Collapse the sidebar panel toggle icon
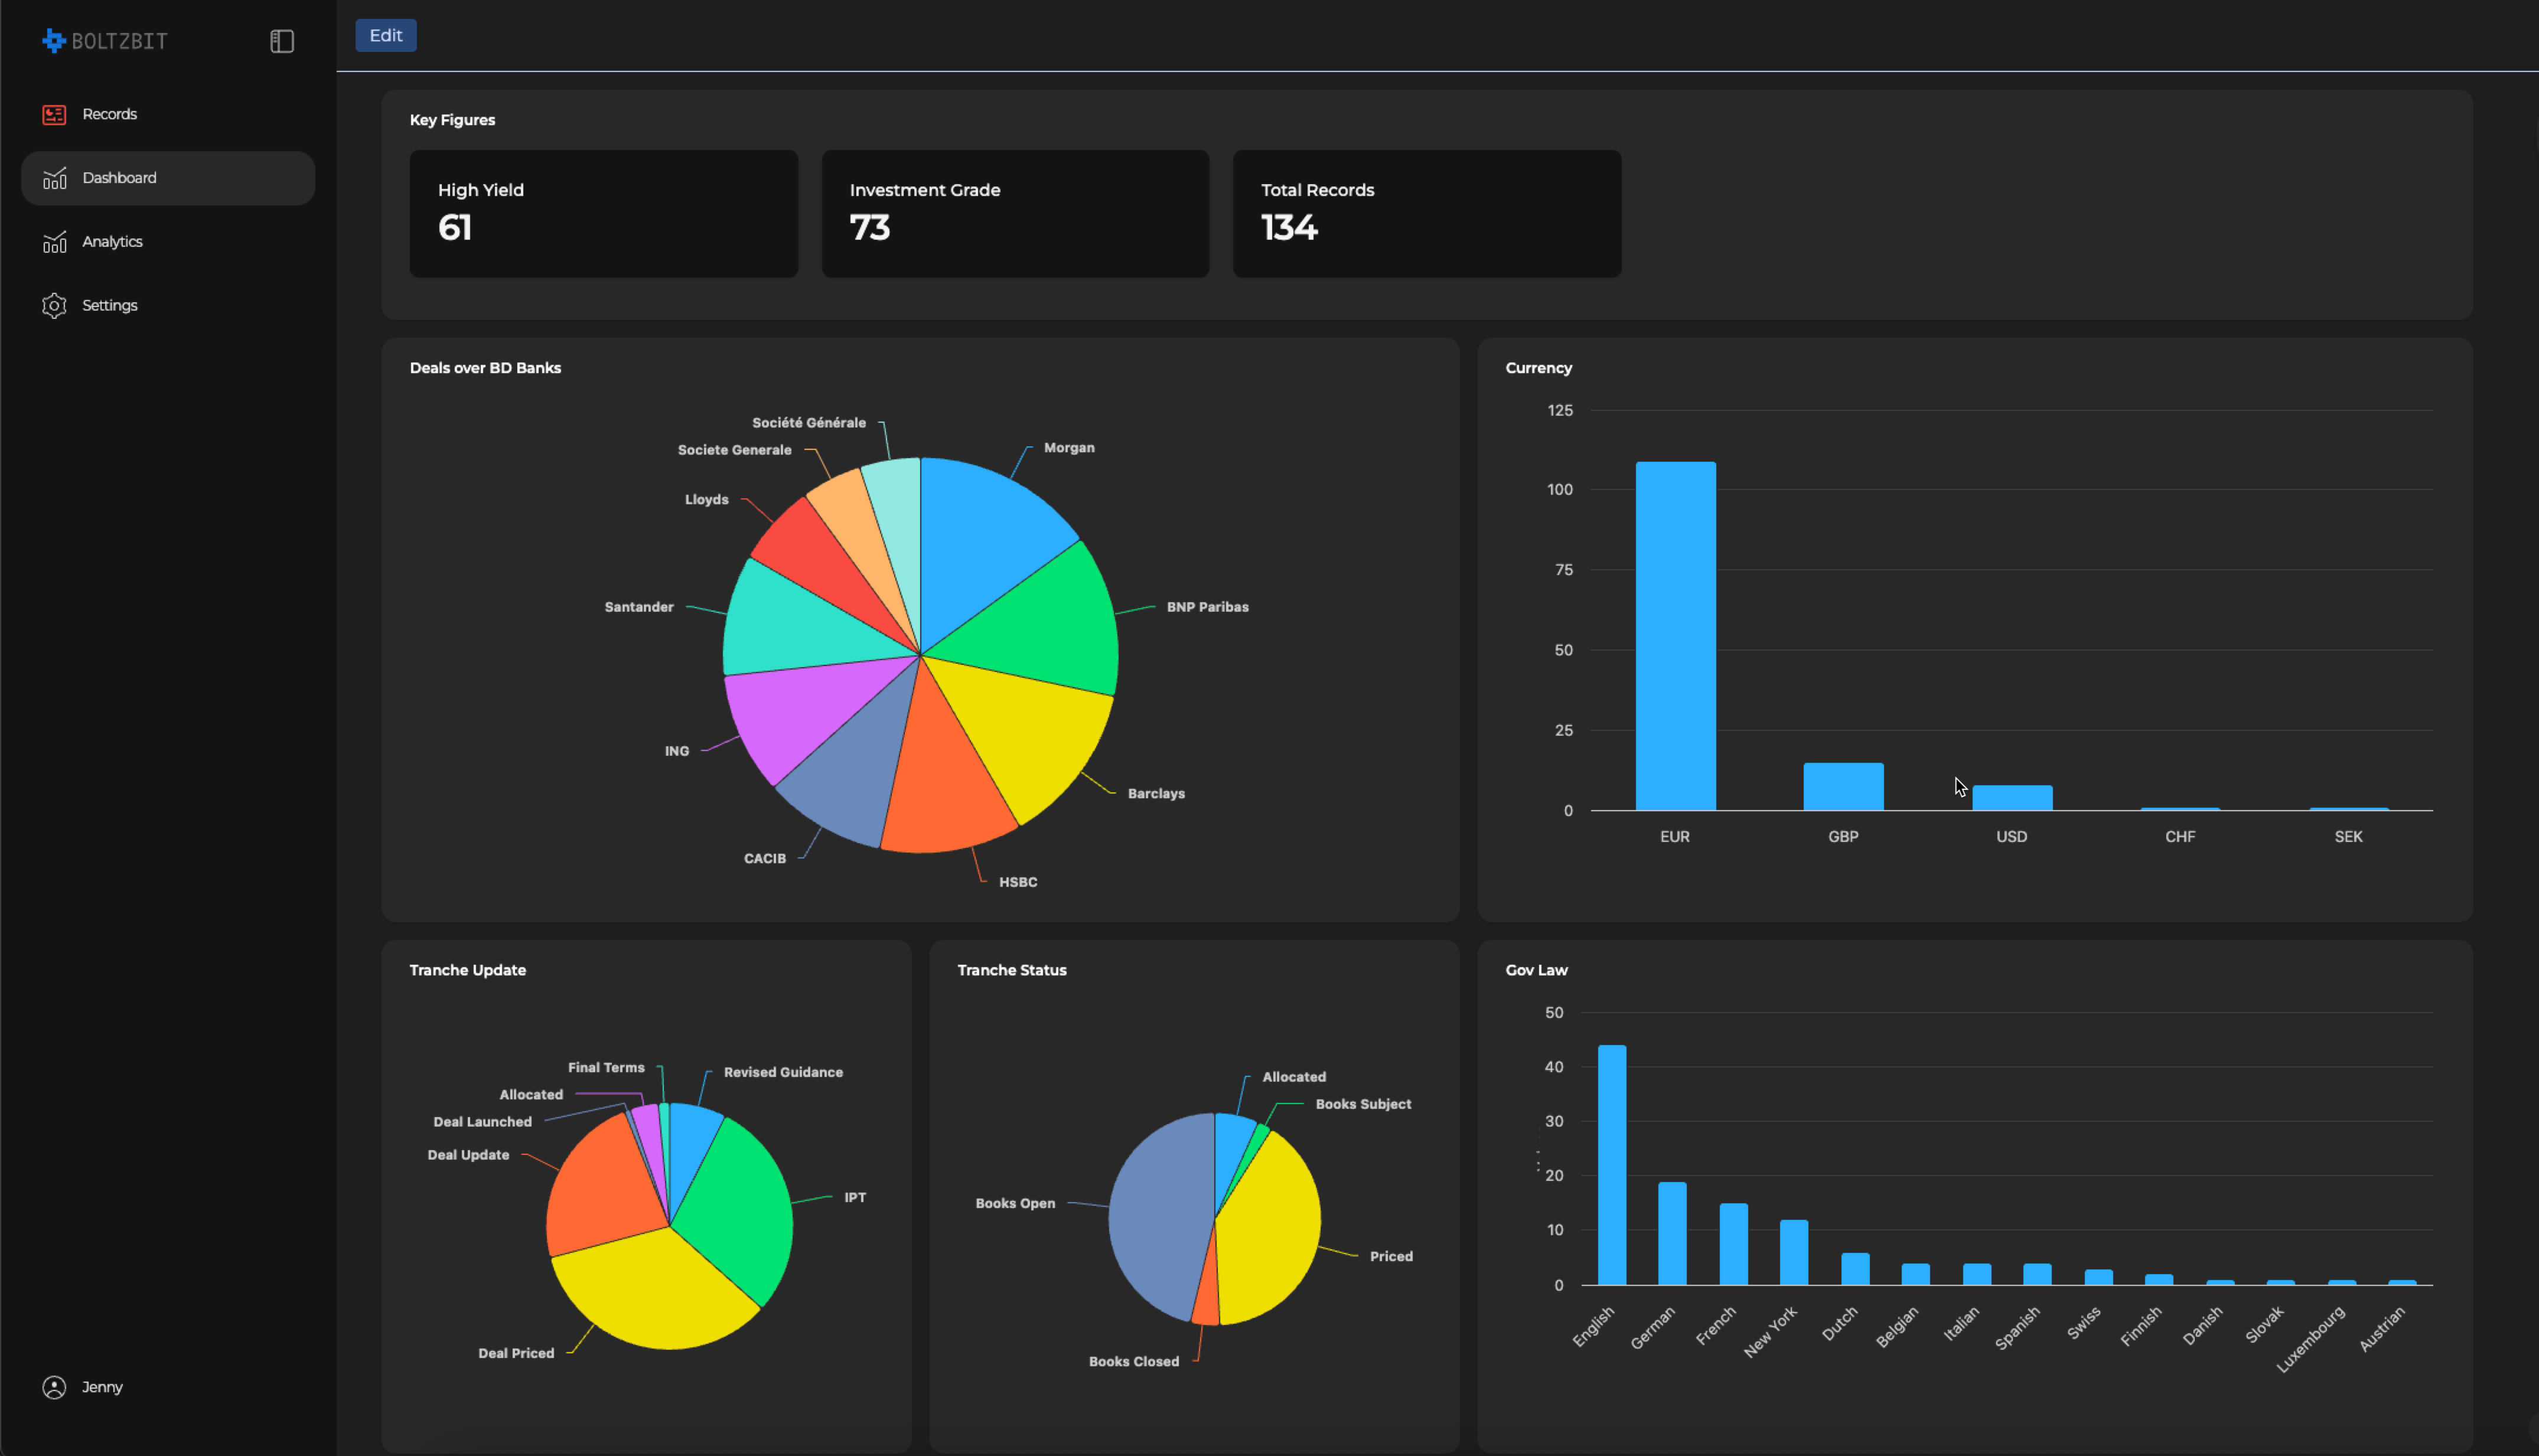Screen dimensions: 2539x1456 [x=282, y=41]
